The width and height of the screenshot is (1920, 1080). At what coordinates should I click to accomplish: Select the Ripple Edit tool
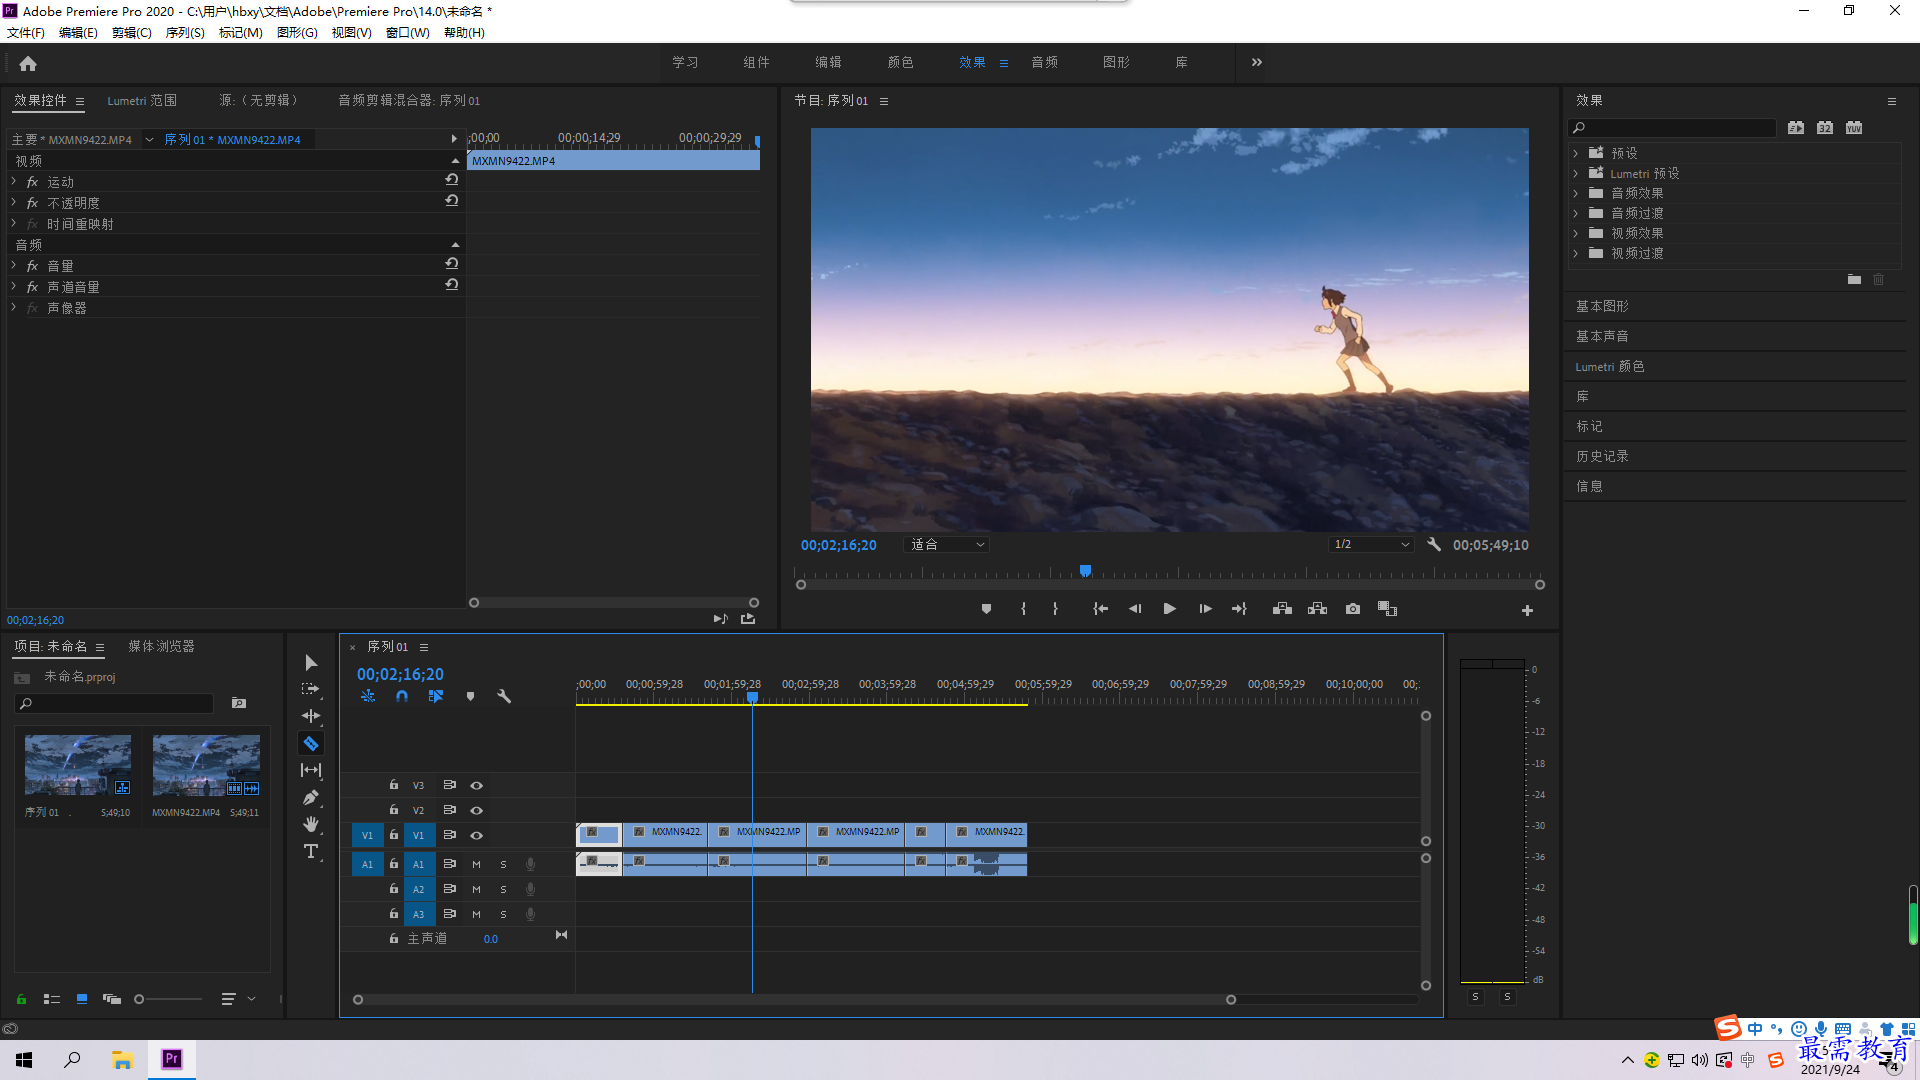point(311,716)
